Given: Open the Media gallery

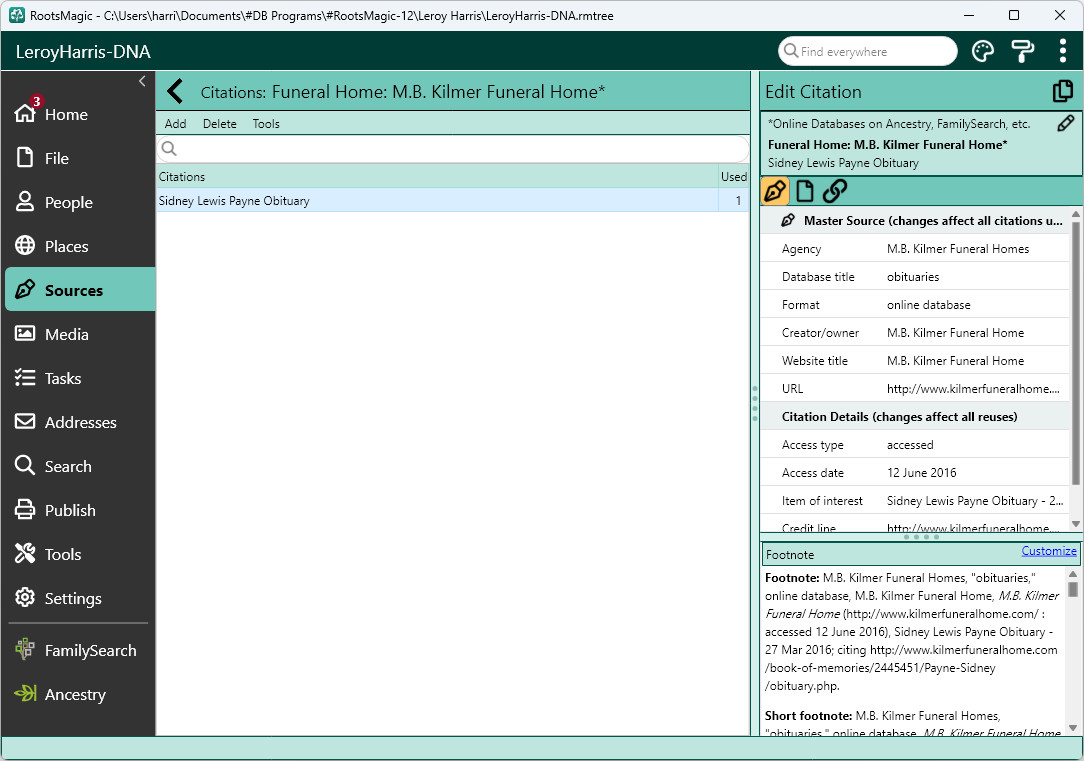Looking at the screenshot, I should pos(79,334).
